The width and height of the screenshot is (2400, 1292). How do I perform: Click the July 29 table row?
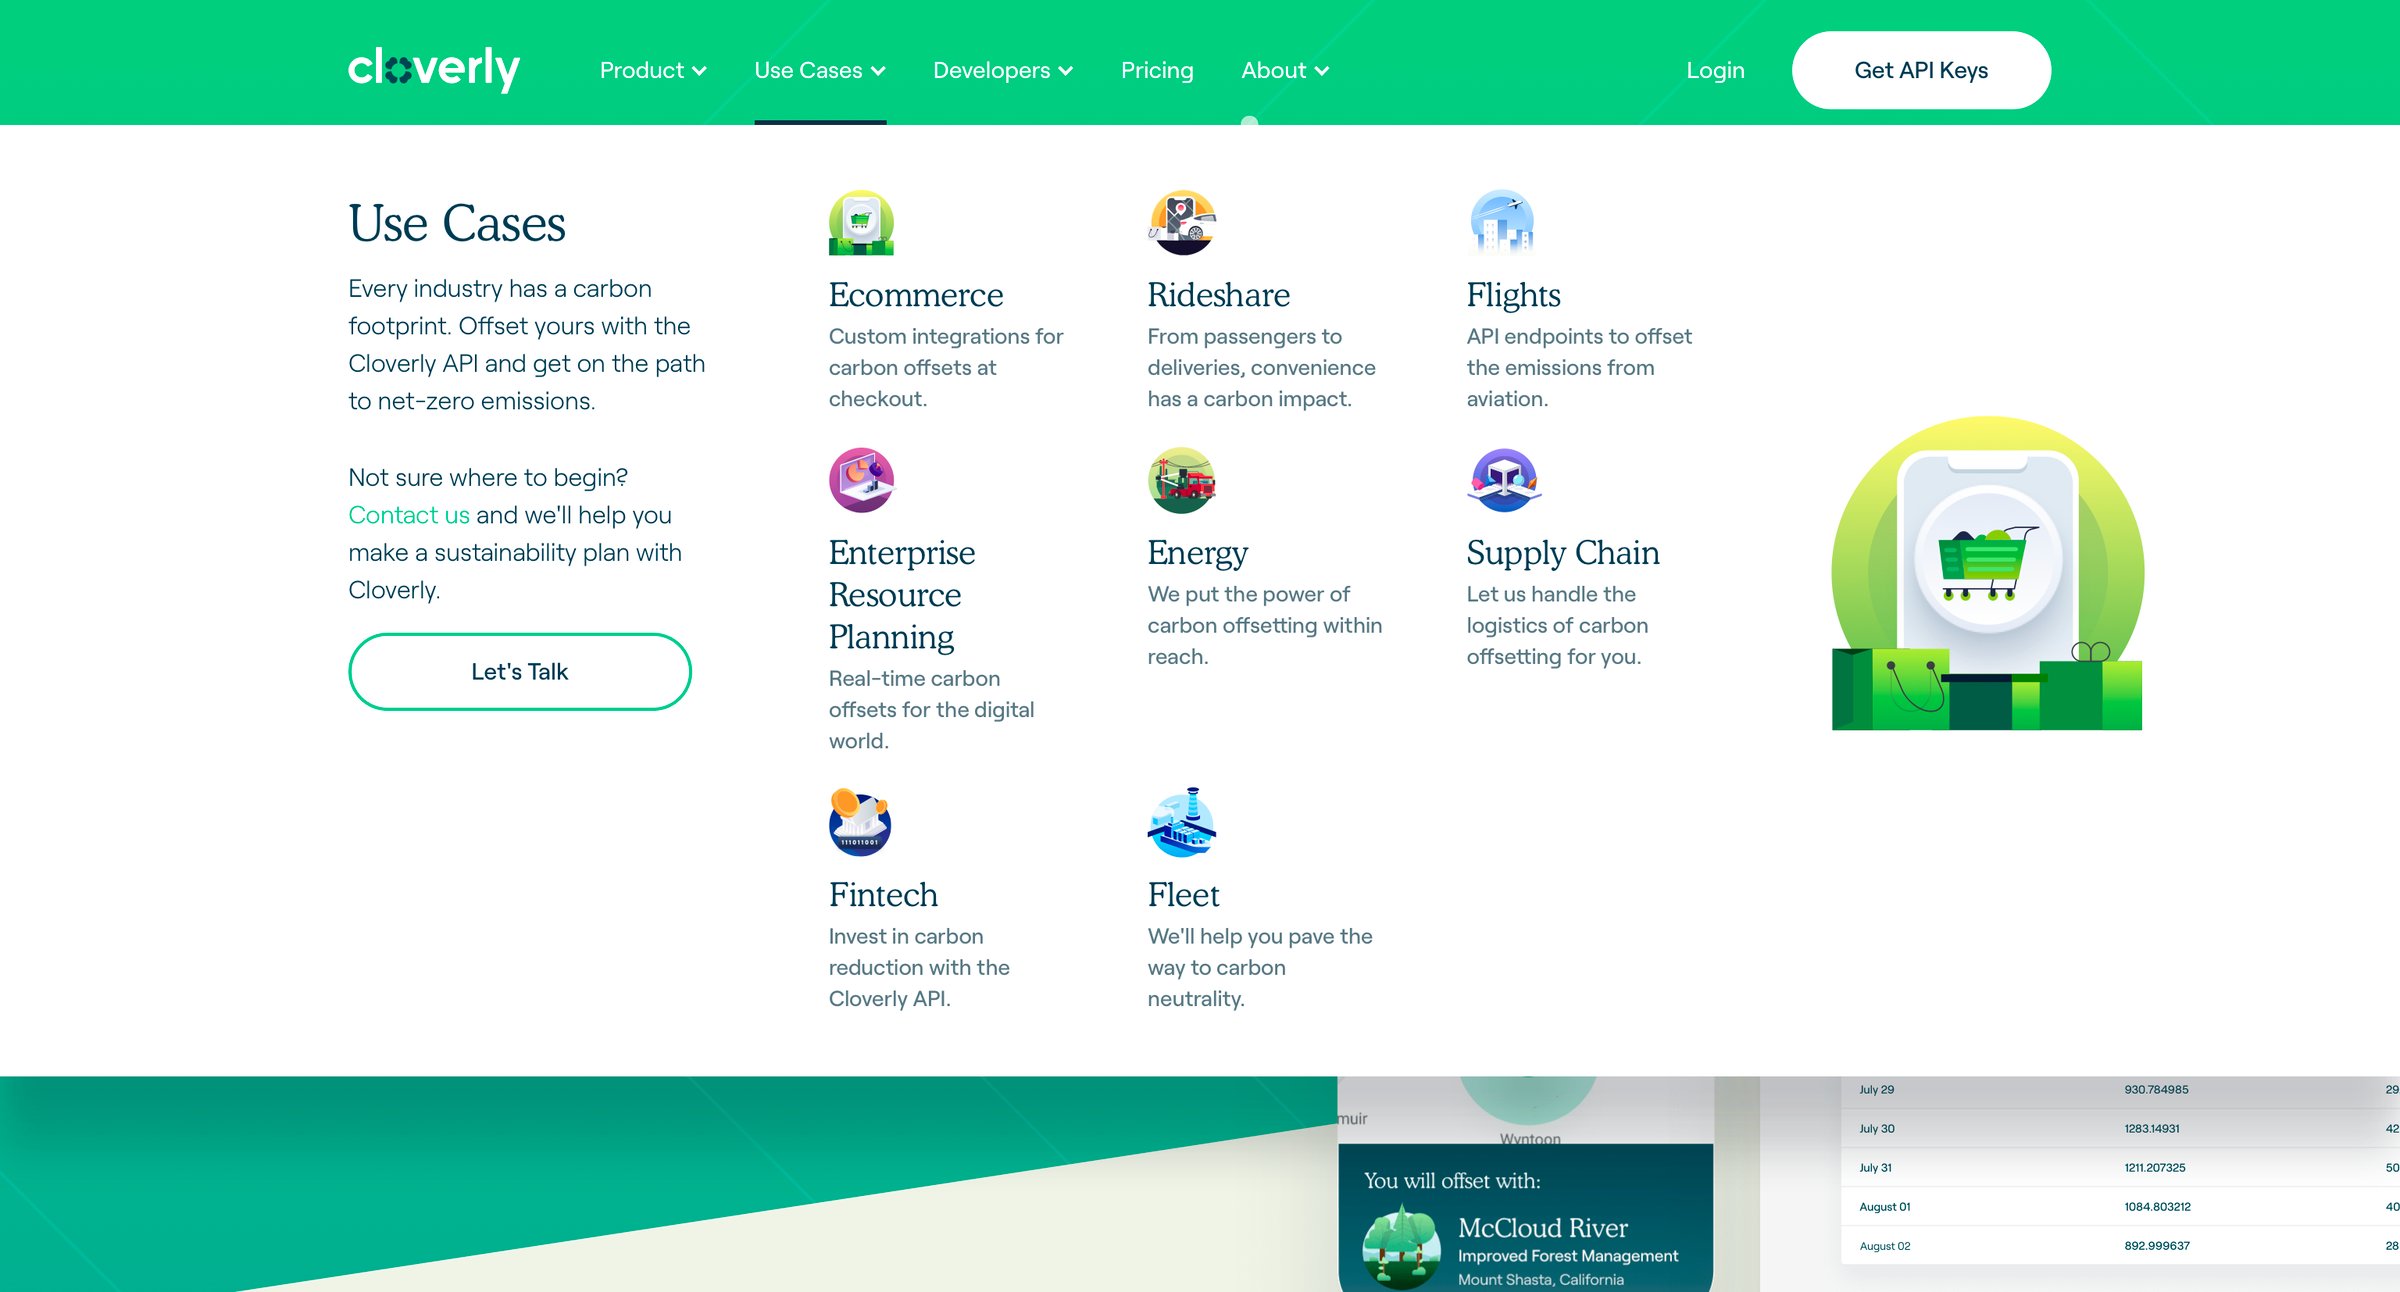click(2120, 1090)
